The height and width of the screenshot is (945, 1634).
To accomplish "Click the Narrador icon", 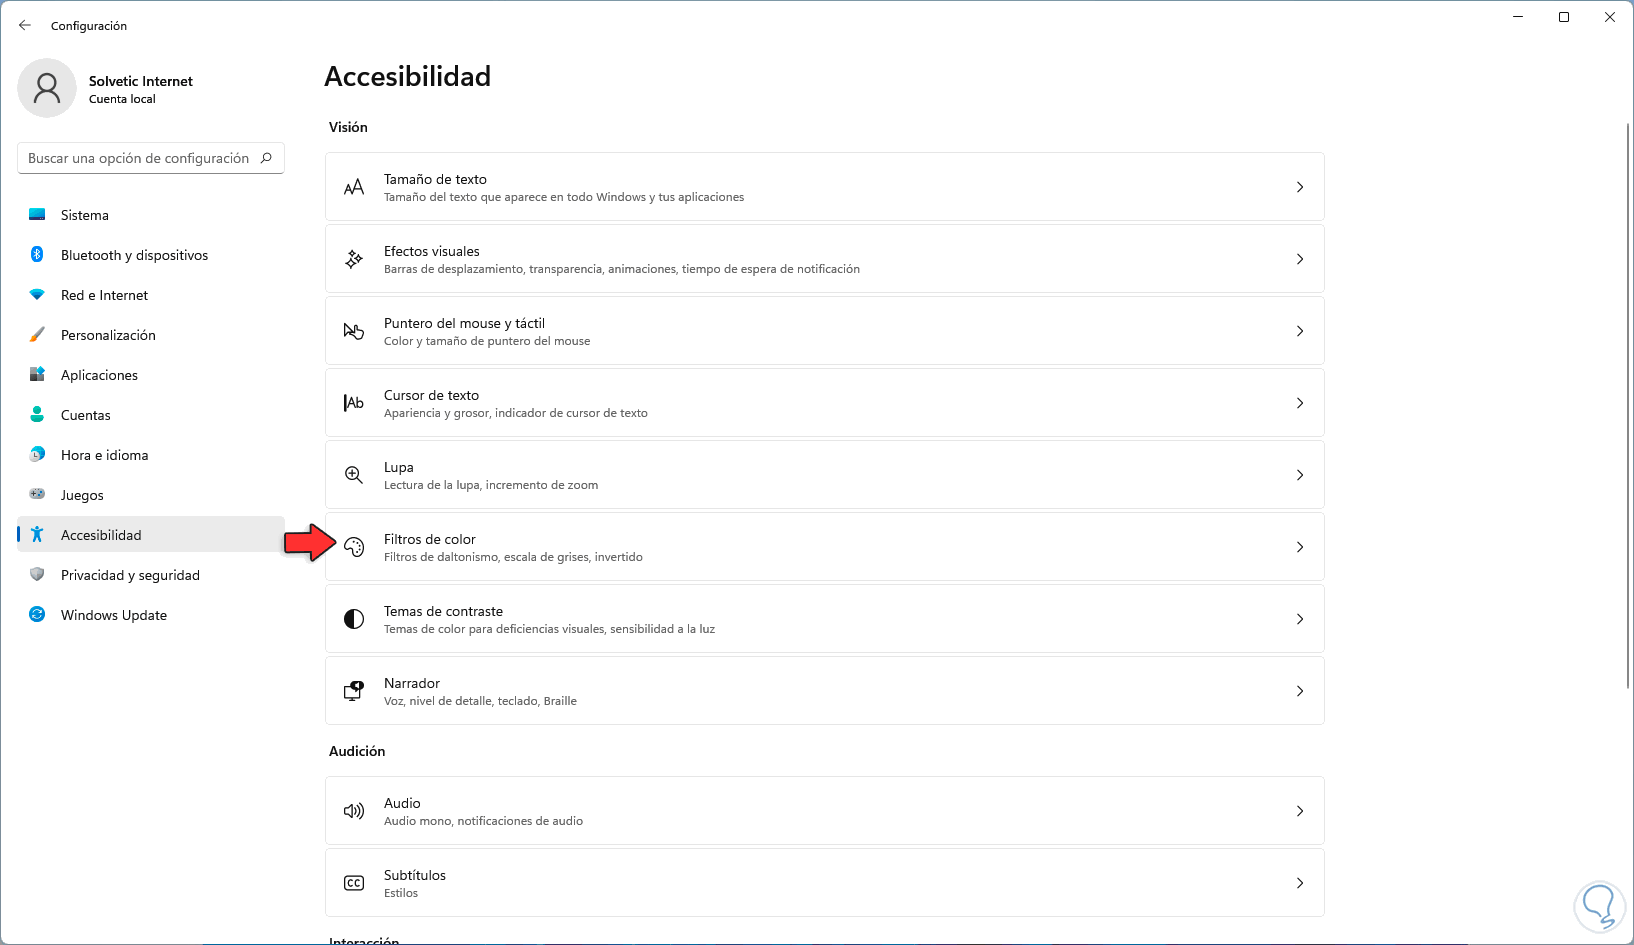I will (x=354, y=691).
